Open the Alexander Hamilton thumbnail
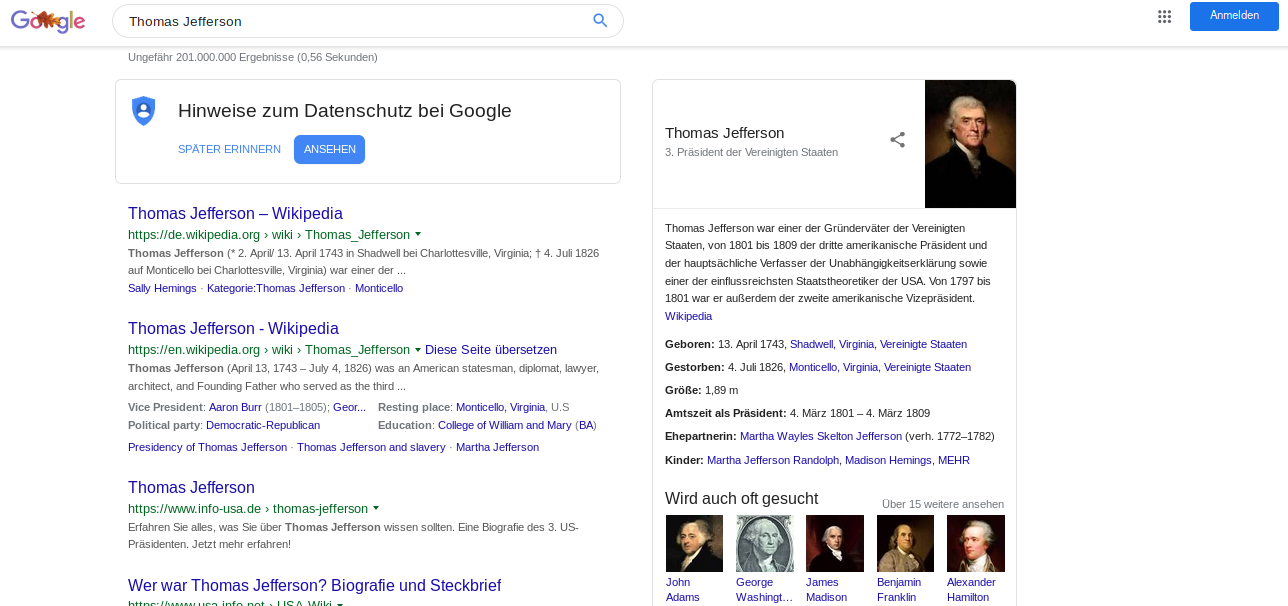Screen dimensions: 1288x606 [x=976, y=543]
